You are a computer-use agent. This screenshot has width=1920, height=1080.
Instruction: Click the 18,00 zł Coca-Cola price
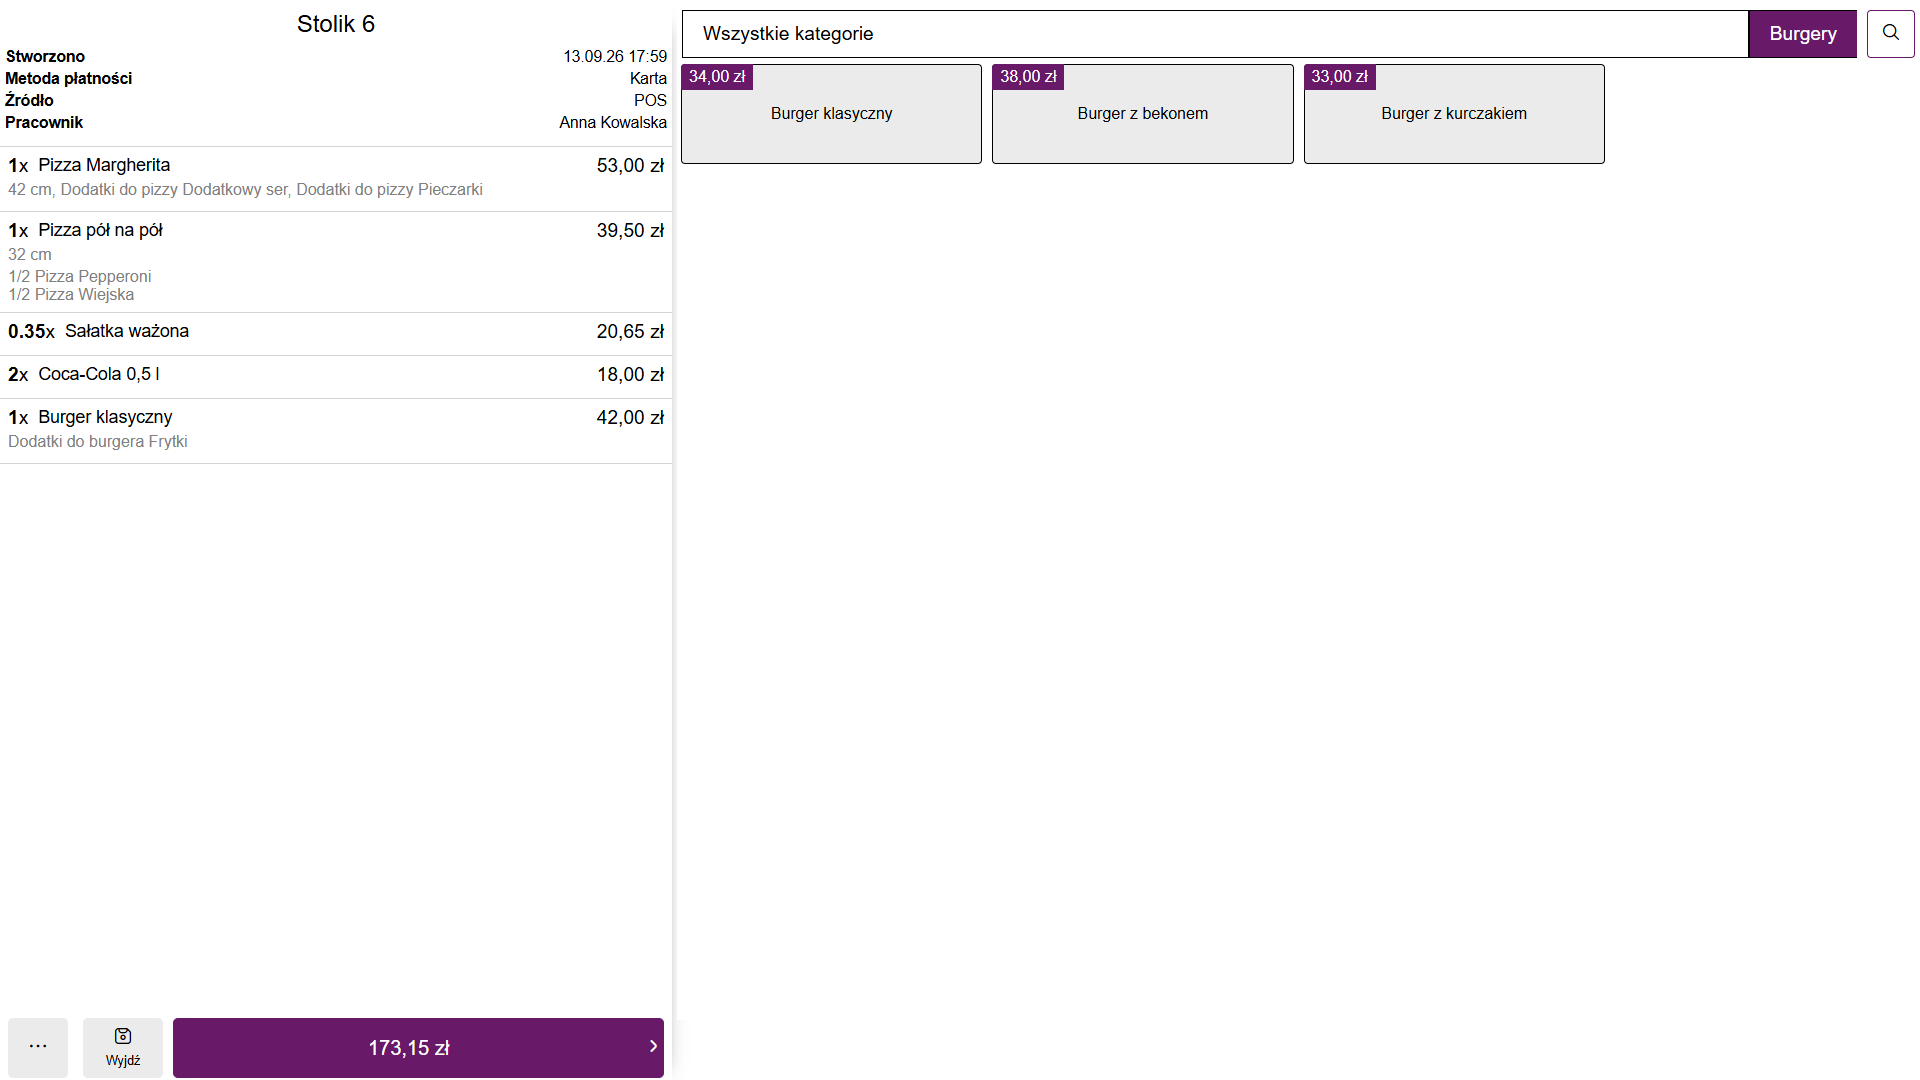click(x=630, y=375)
